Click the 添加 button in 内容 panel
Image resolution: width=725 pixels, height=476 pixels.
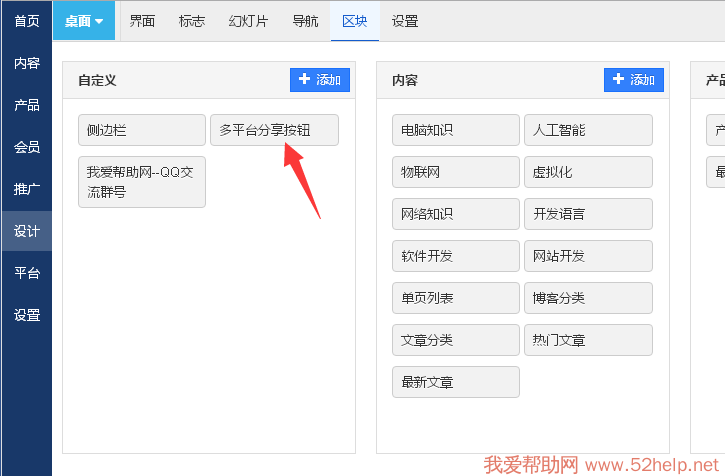[x=633, y=80]
